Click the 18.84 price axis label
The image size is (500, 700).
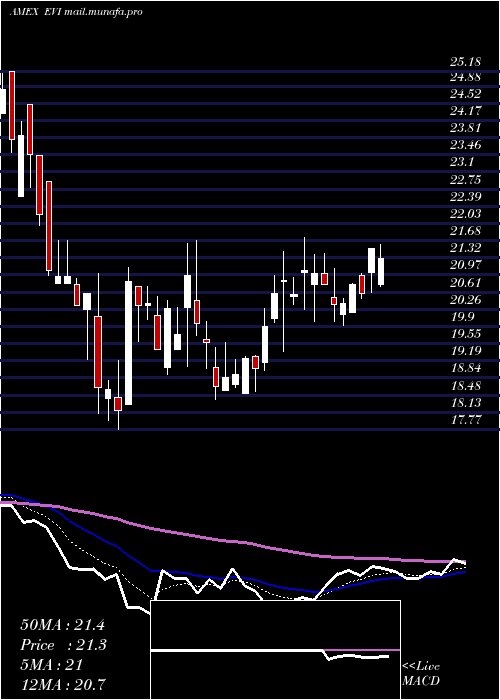[465, 368]
